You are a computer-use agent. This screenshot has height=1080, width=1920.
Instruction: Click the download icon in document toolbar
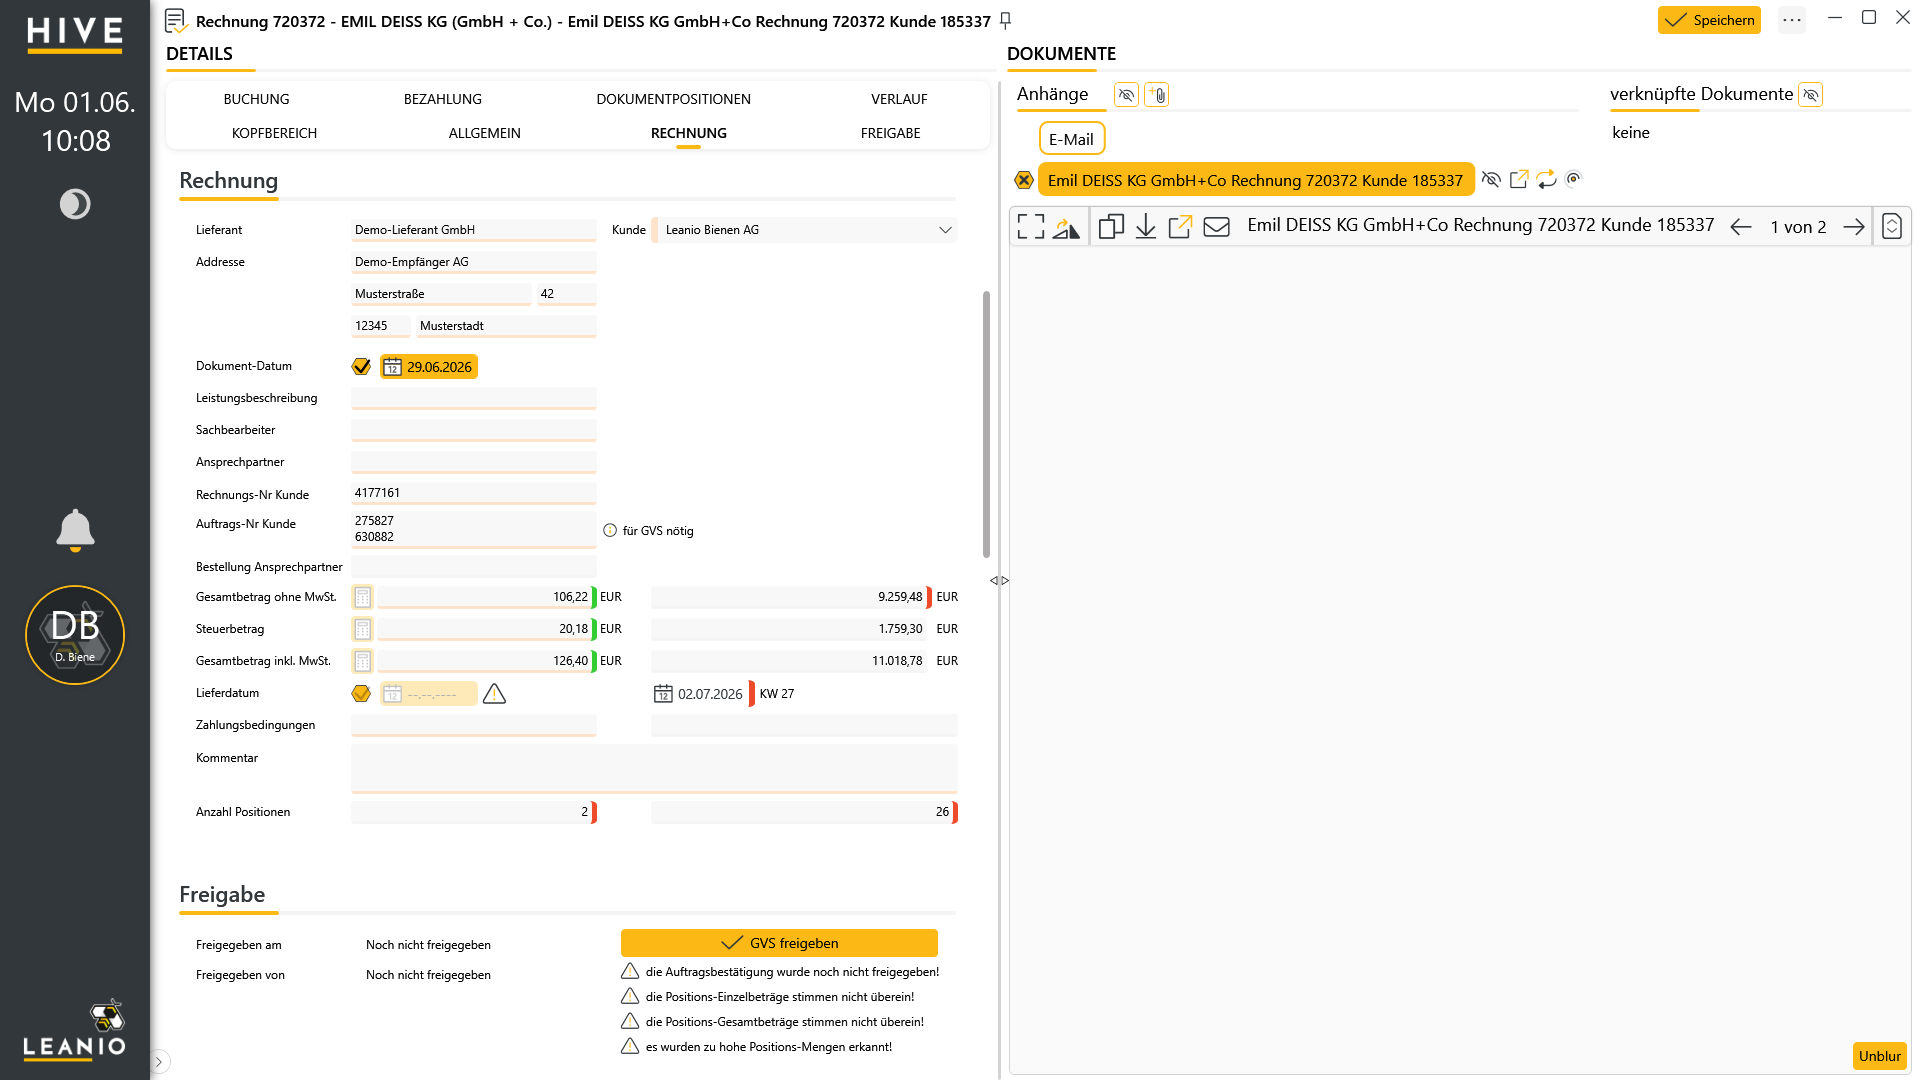[1146, 227]
